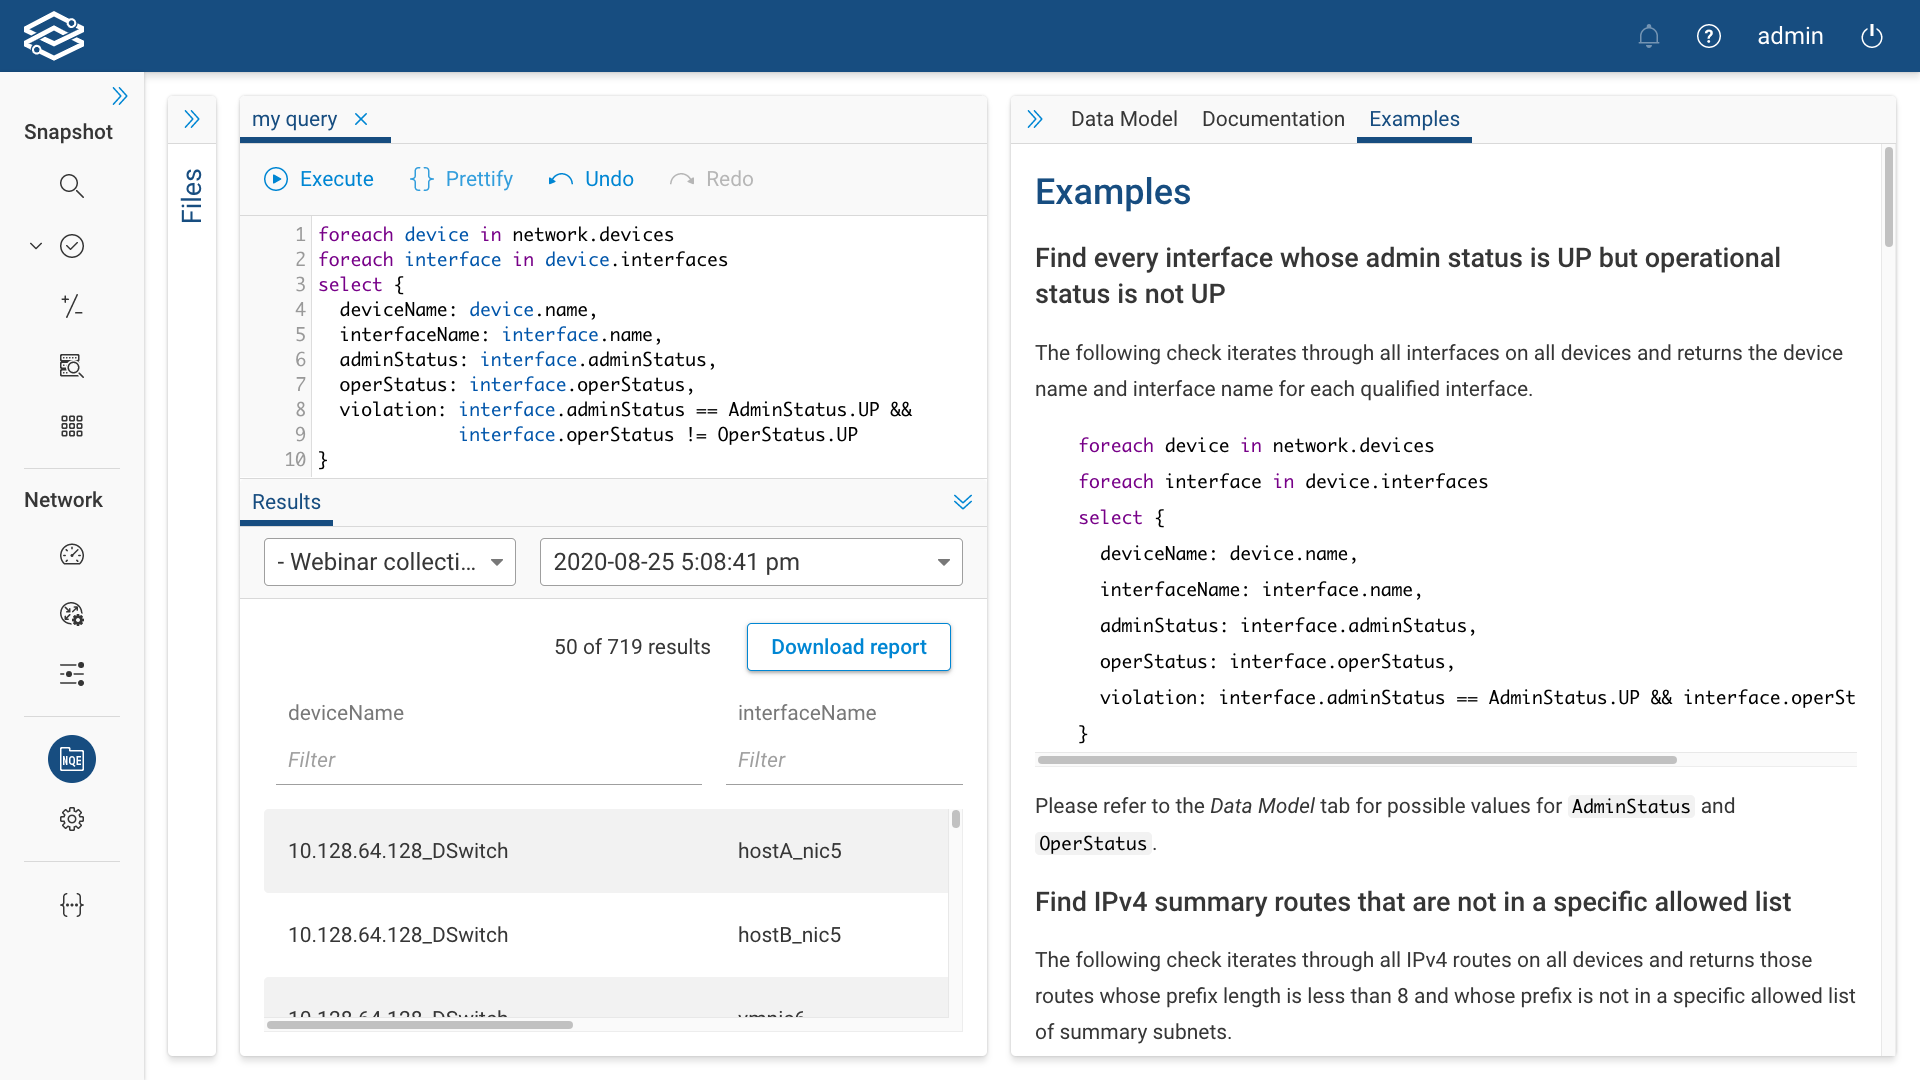Select the Diffs (+/-) snapshot tool
This screenshot has width=1920, height=1080.
(x=72, y=306)
